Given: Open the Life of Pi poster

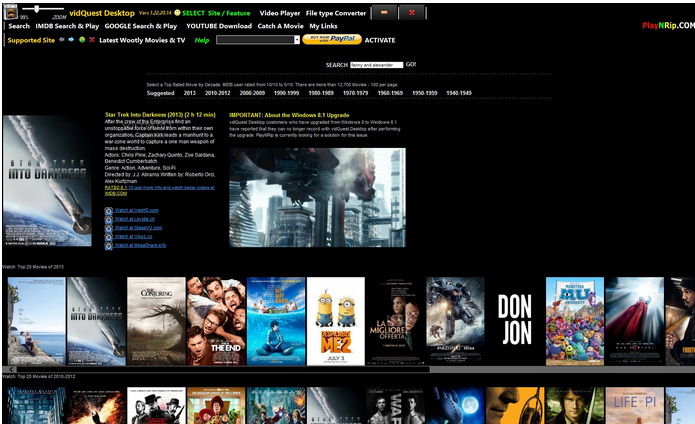Looking at the screenshot, I should pyautogui.click(x=635, y=405).
